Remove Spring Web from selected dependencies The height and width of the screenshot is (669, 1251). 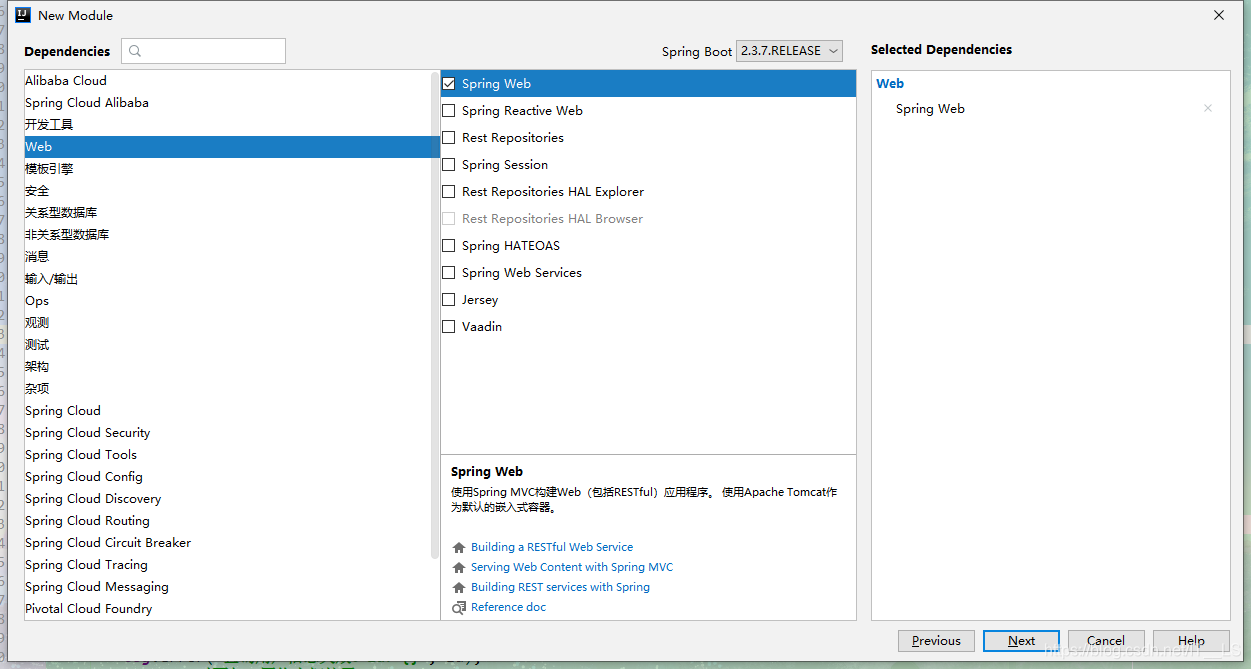(1208, 108)
